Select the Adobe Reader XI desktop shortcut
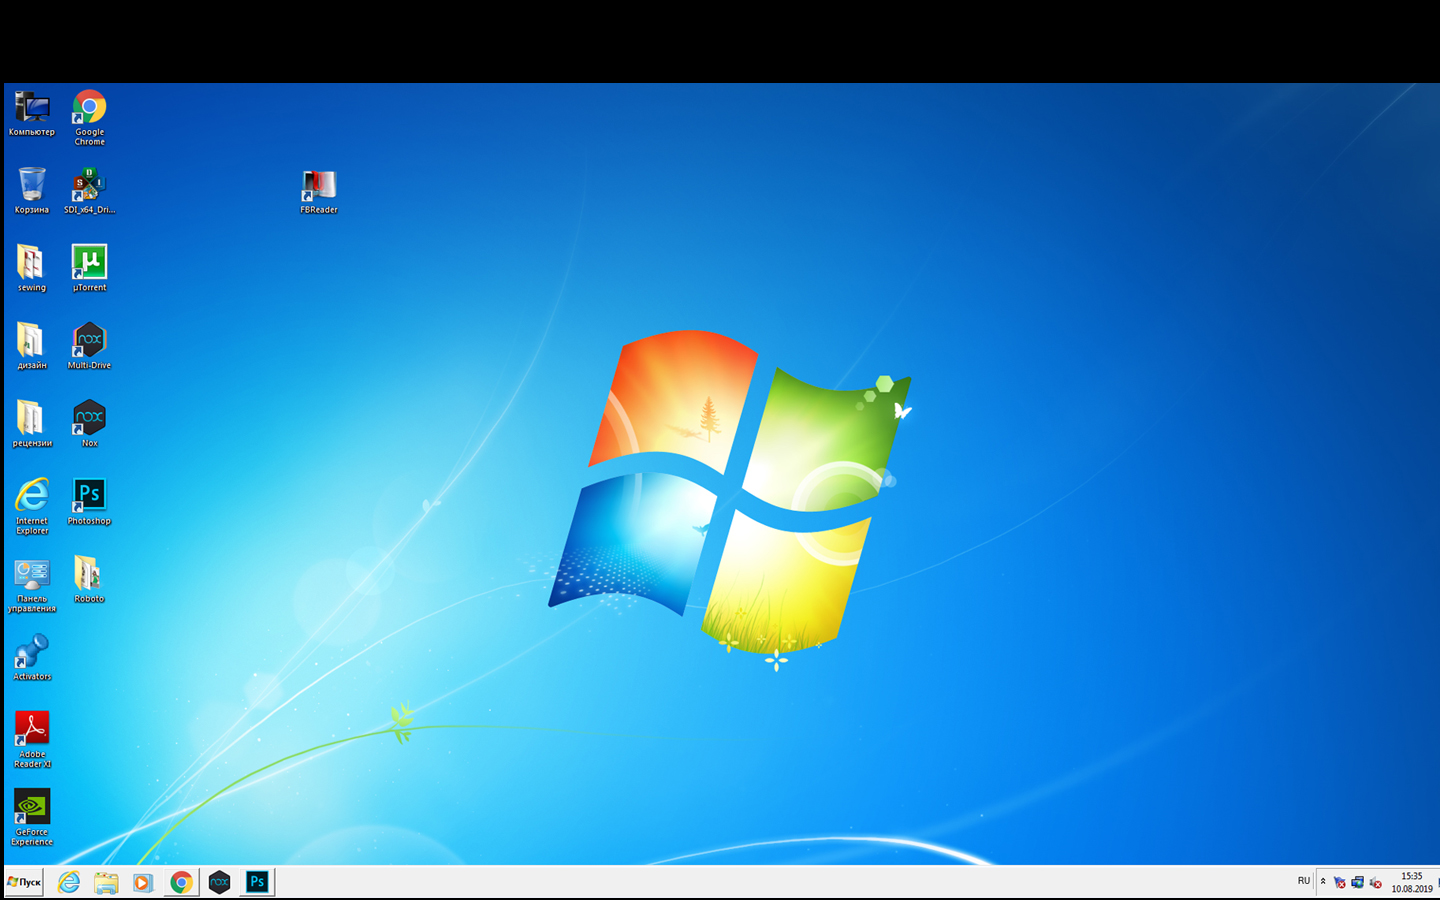This screenshot has height=900, width=1440. tap(32, 741)
